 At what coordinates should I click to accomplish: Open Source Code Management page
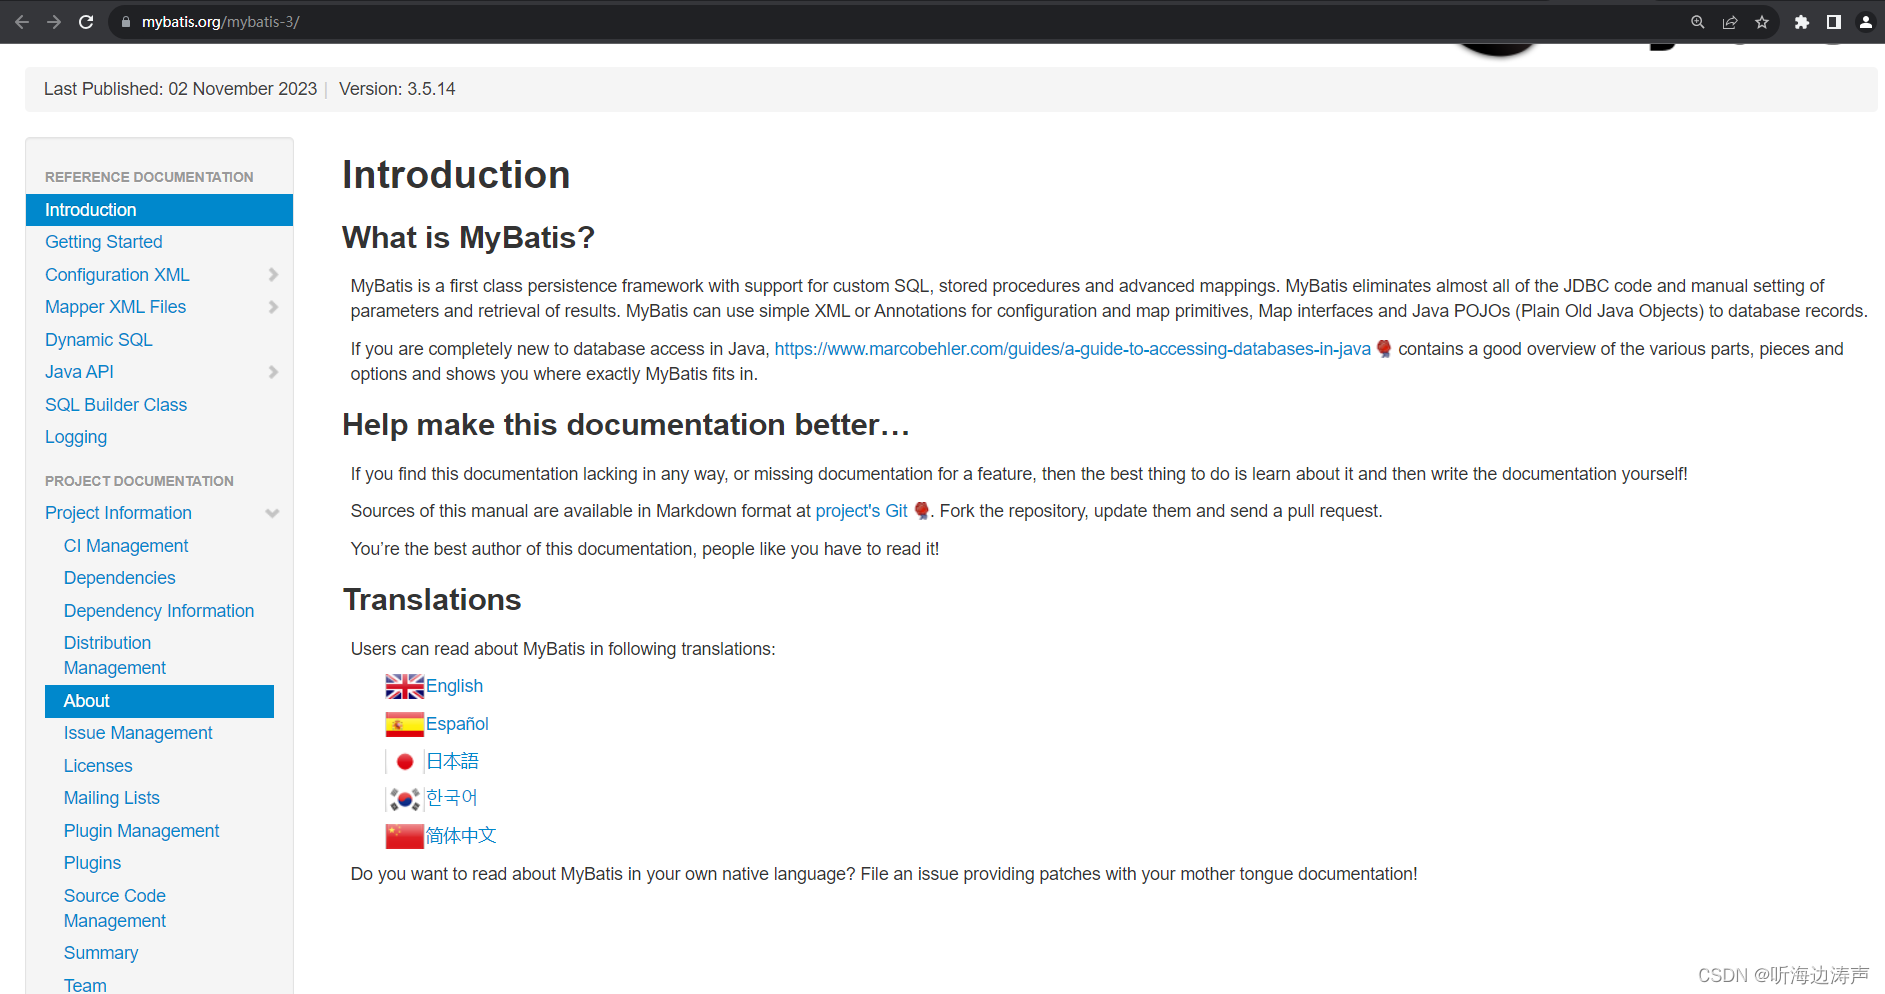tap(115, 908)
